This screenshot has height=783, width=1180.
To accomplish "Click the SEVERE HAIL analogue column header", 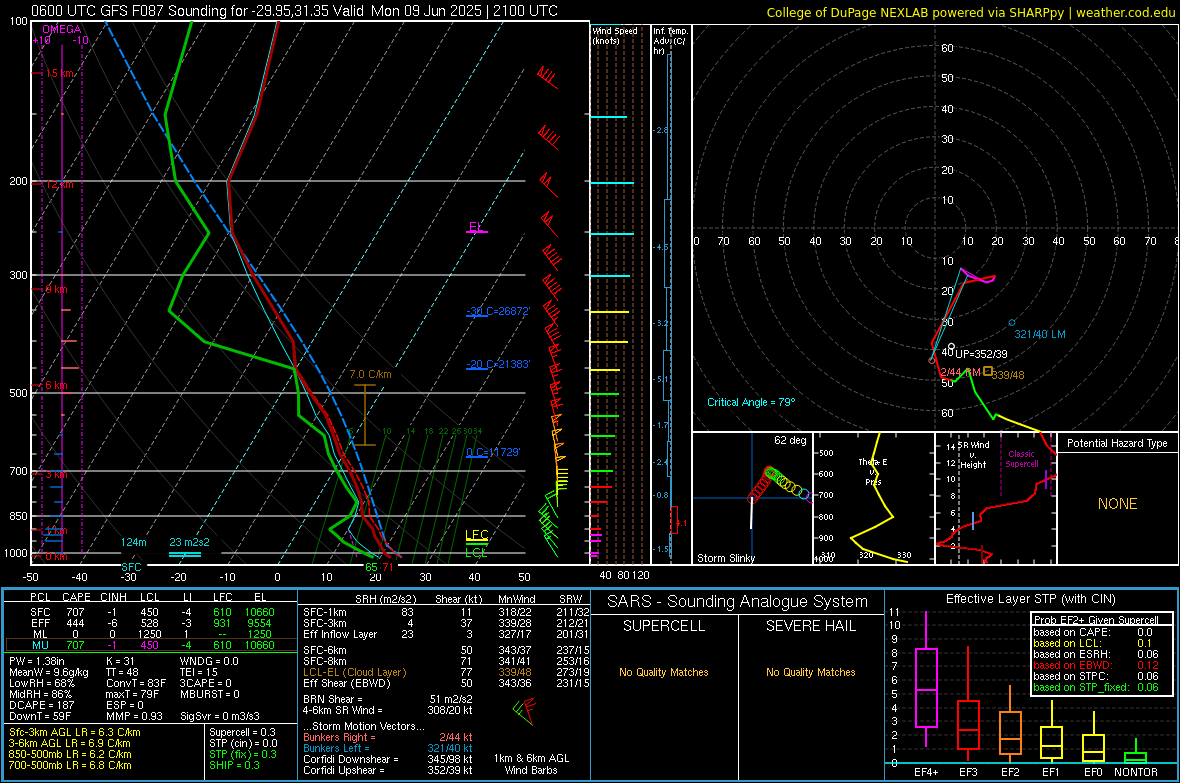I will click(810, 626).
